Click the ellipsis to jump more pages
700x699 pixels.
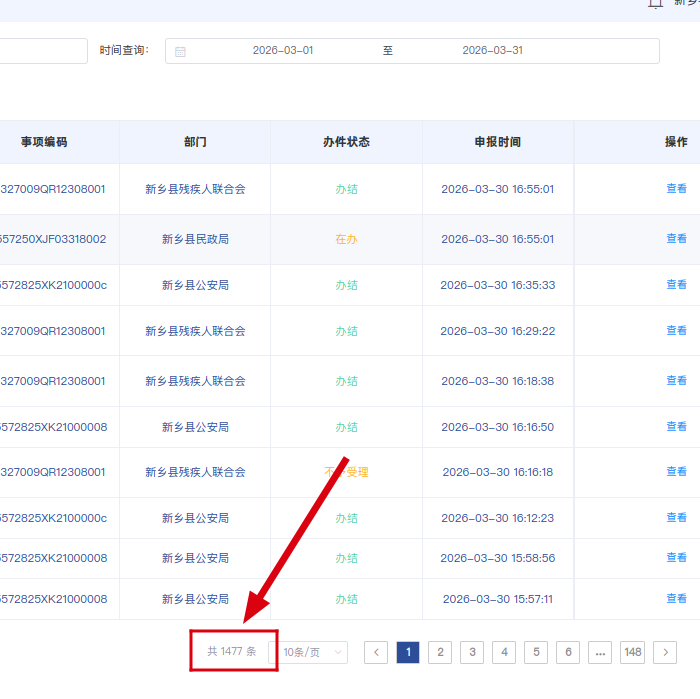pyautogui.click(x=600, y=652)
